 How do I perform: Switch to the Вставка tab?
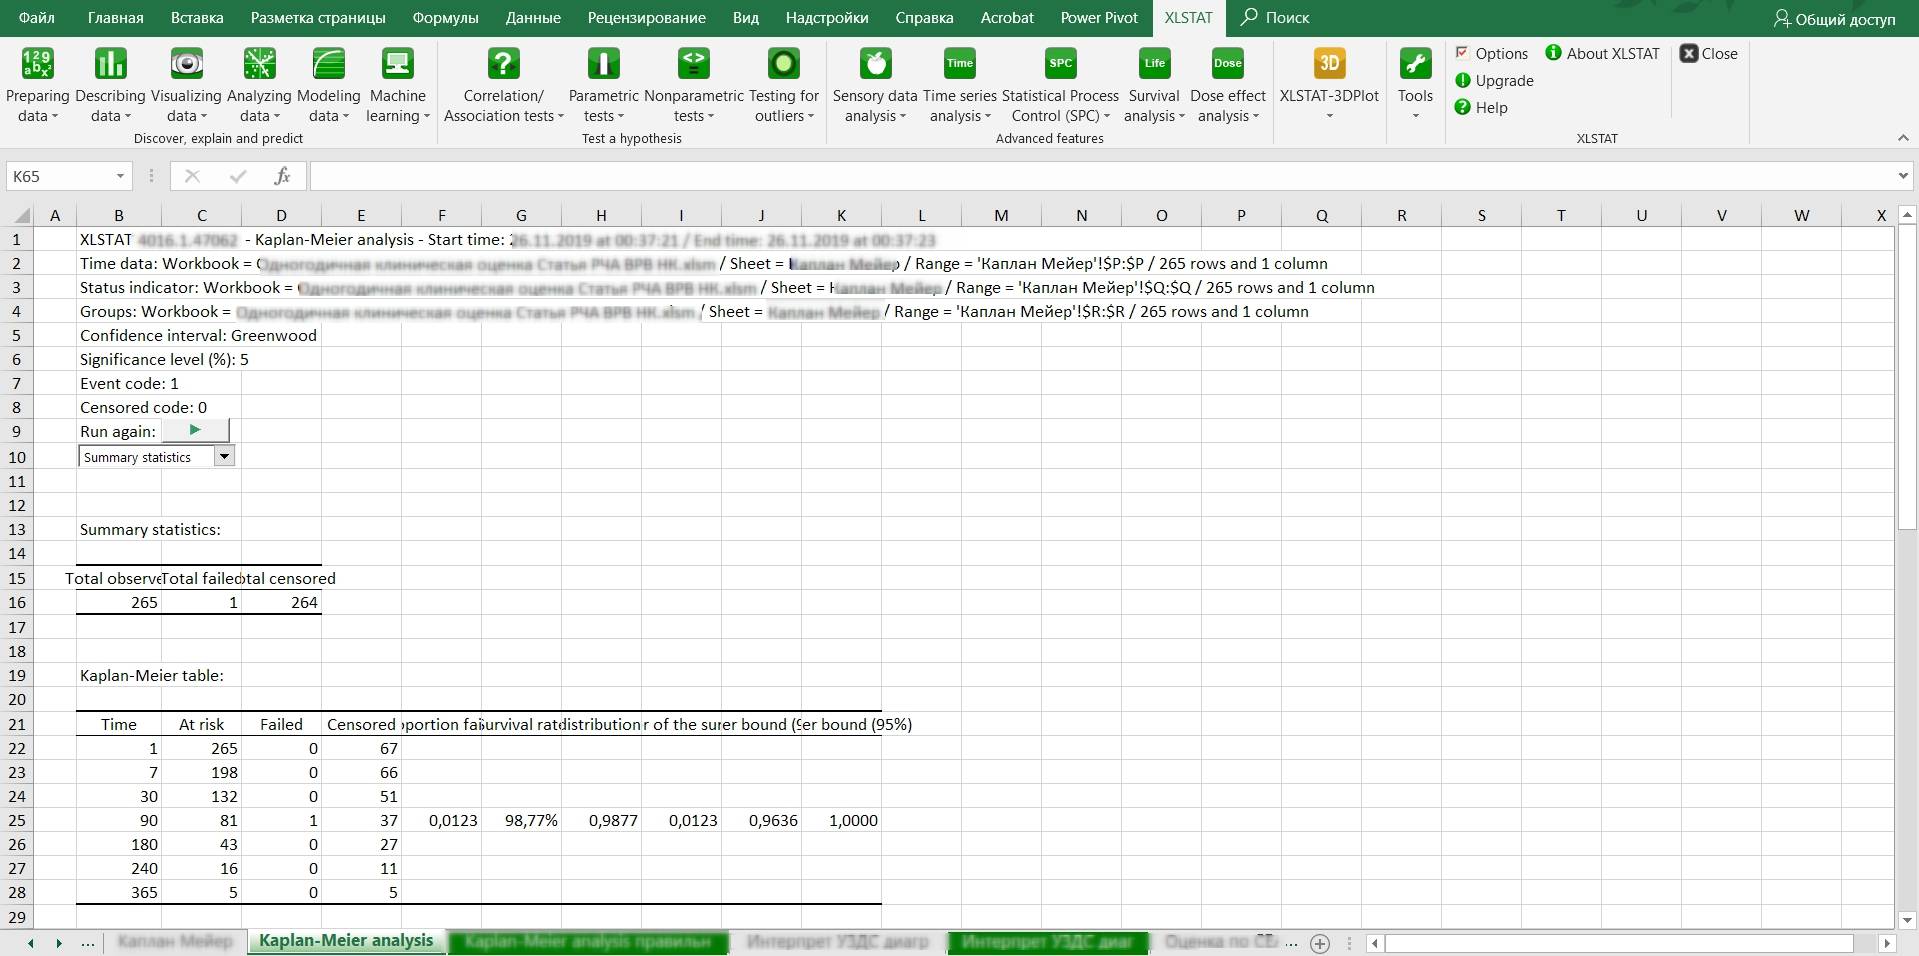[x=197, y=18]
